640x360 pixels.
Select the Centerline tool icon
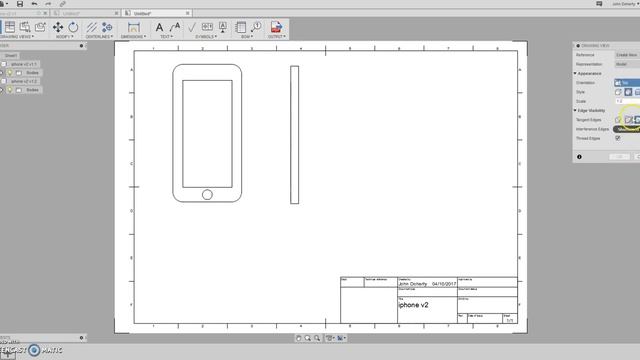(x=91, y=27)
